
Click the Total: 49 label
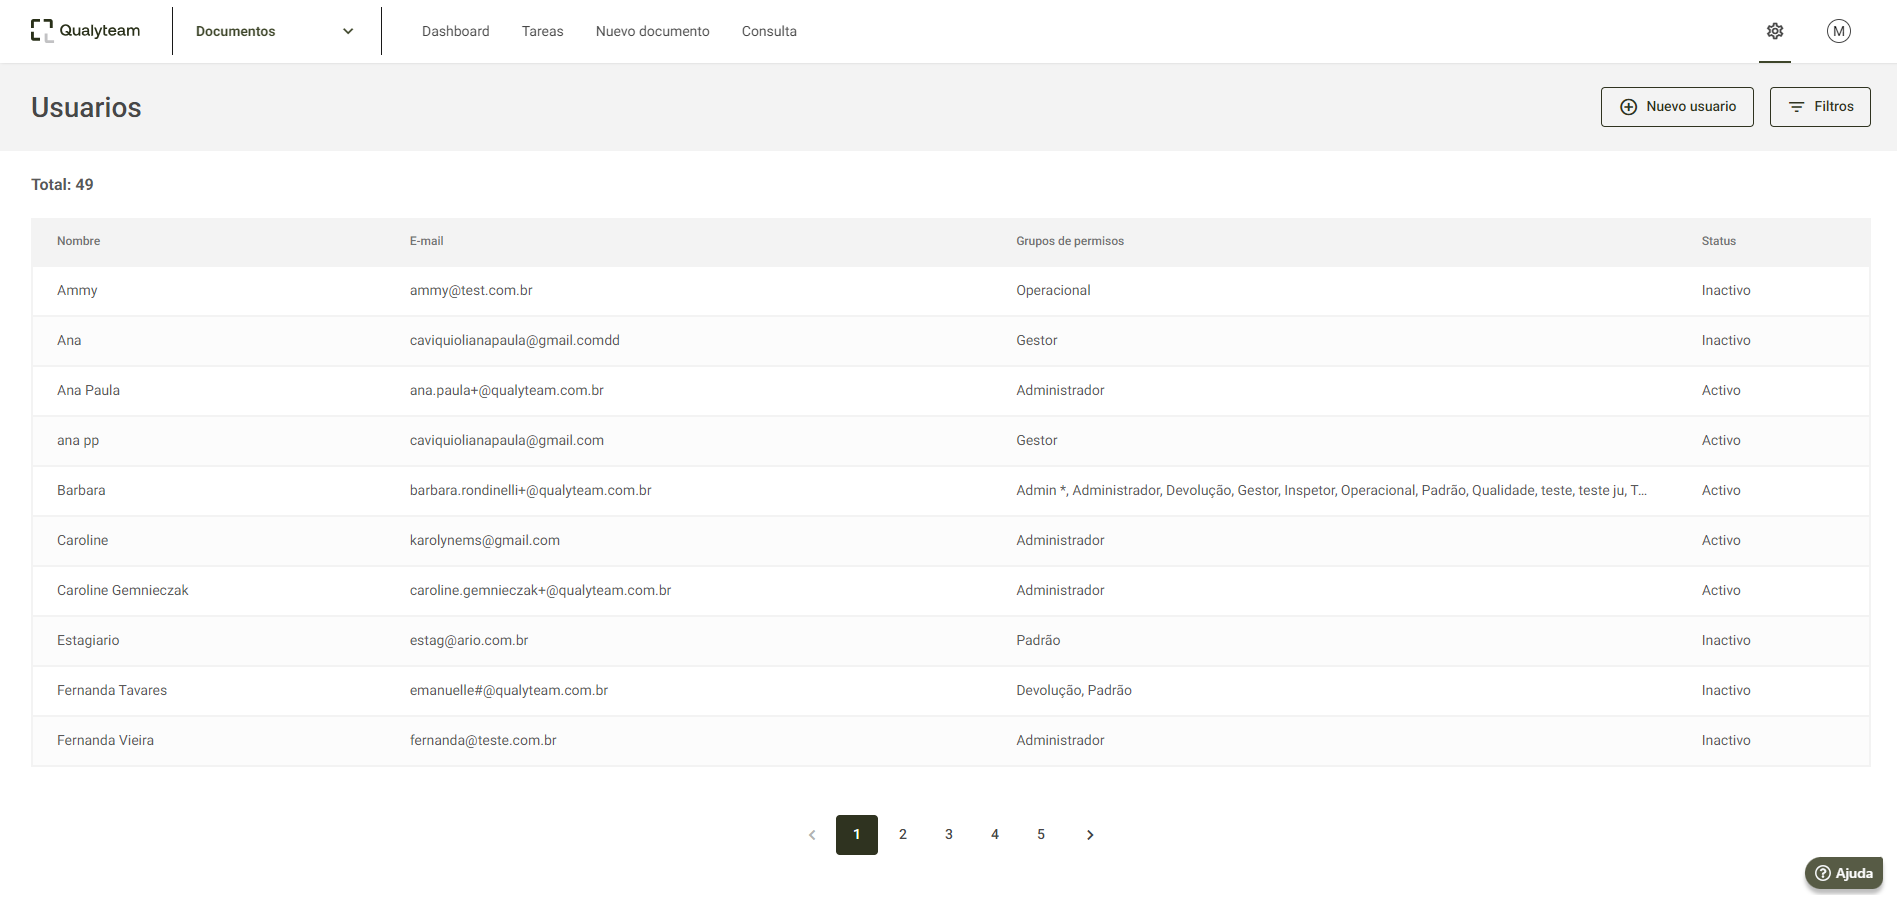pyautogui.click(x=62, y=185)
